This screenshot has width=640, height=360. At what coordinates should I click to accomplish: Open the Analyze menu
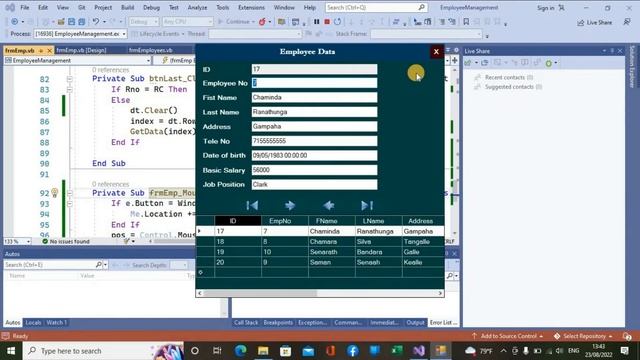197,7
